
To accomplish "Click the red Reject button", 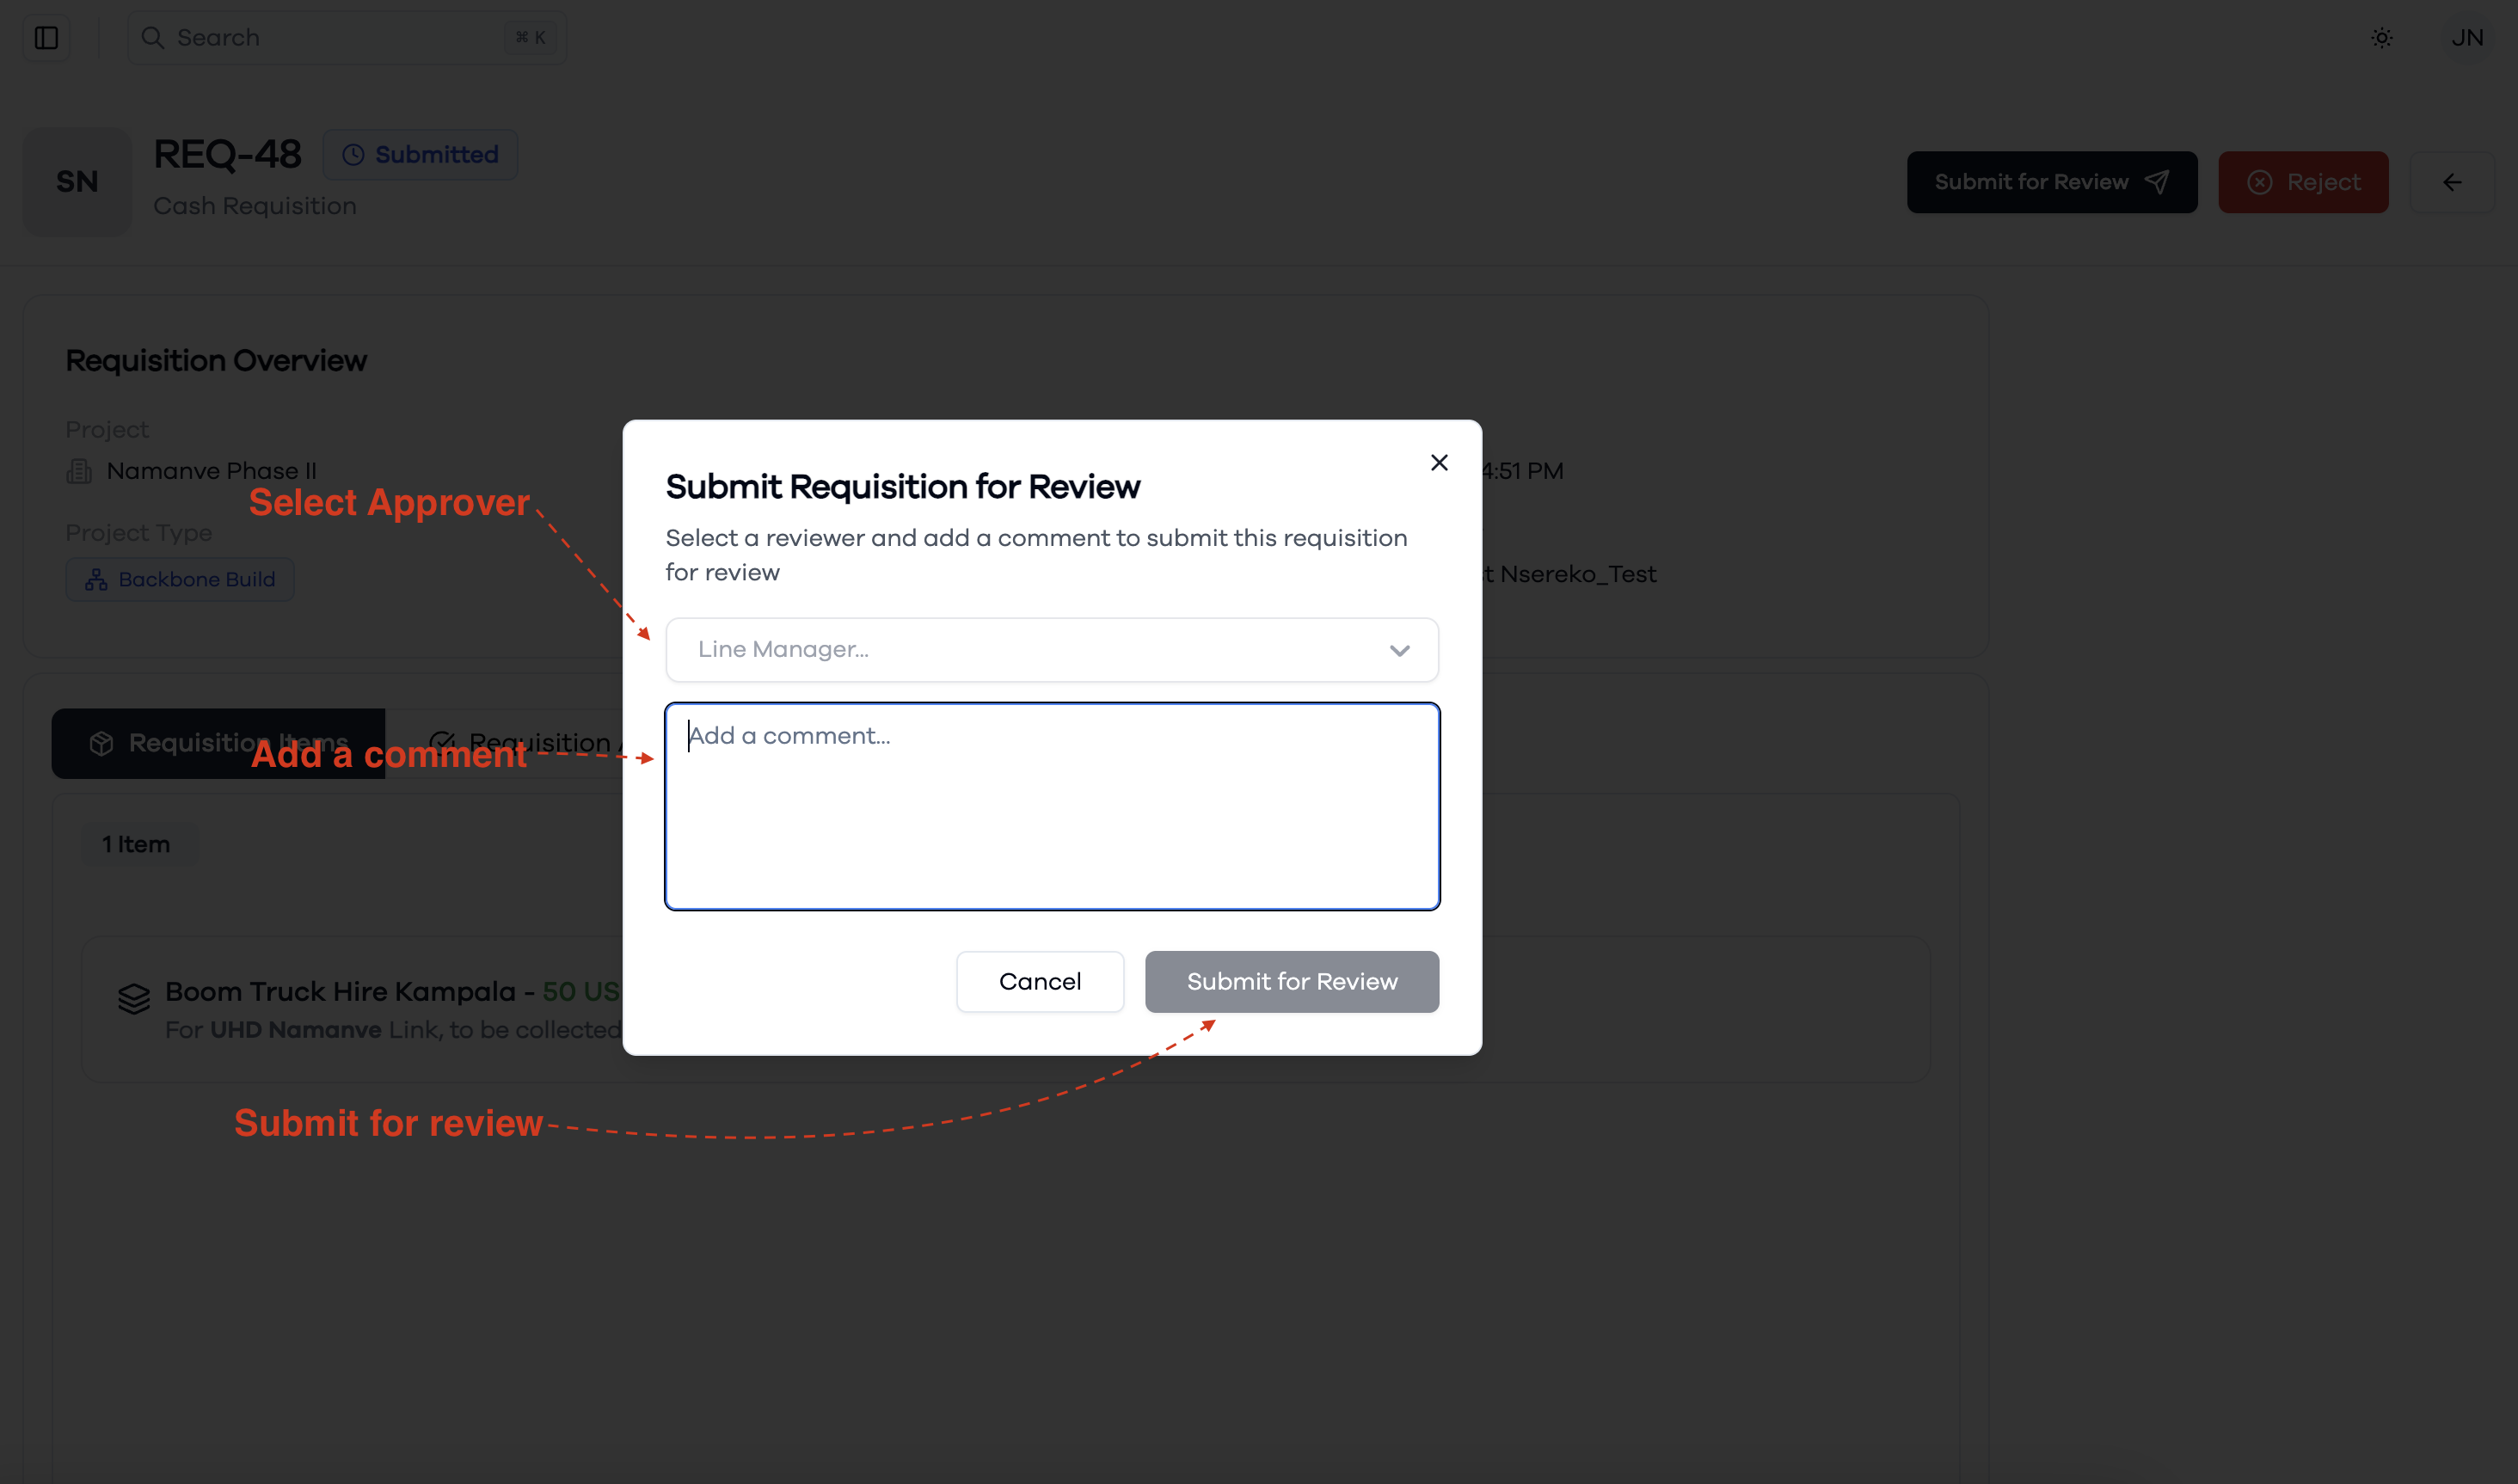I will (2303, 182).
